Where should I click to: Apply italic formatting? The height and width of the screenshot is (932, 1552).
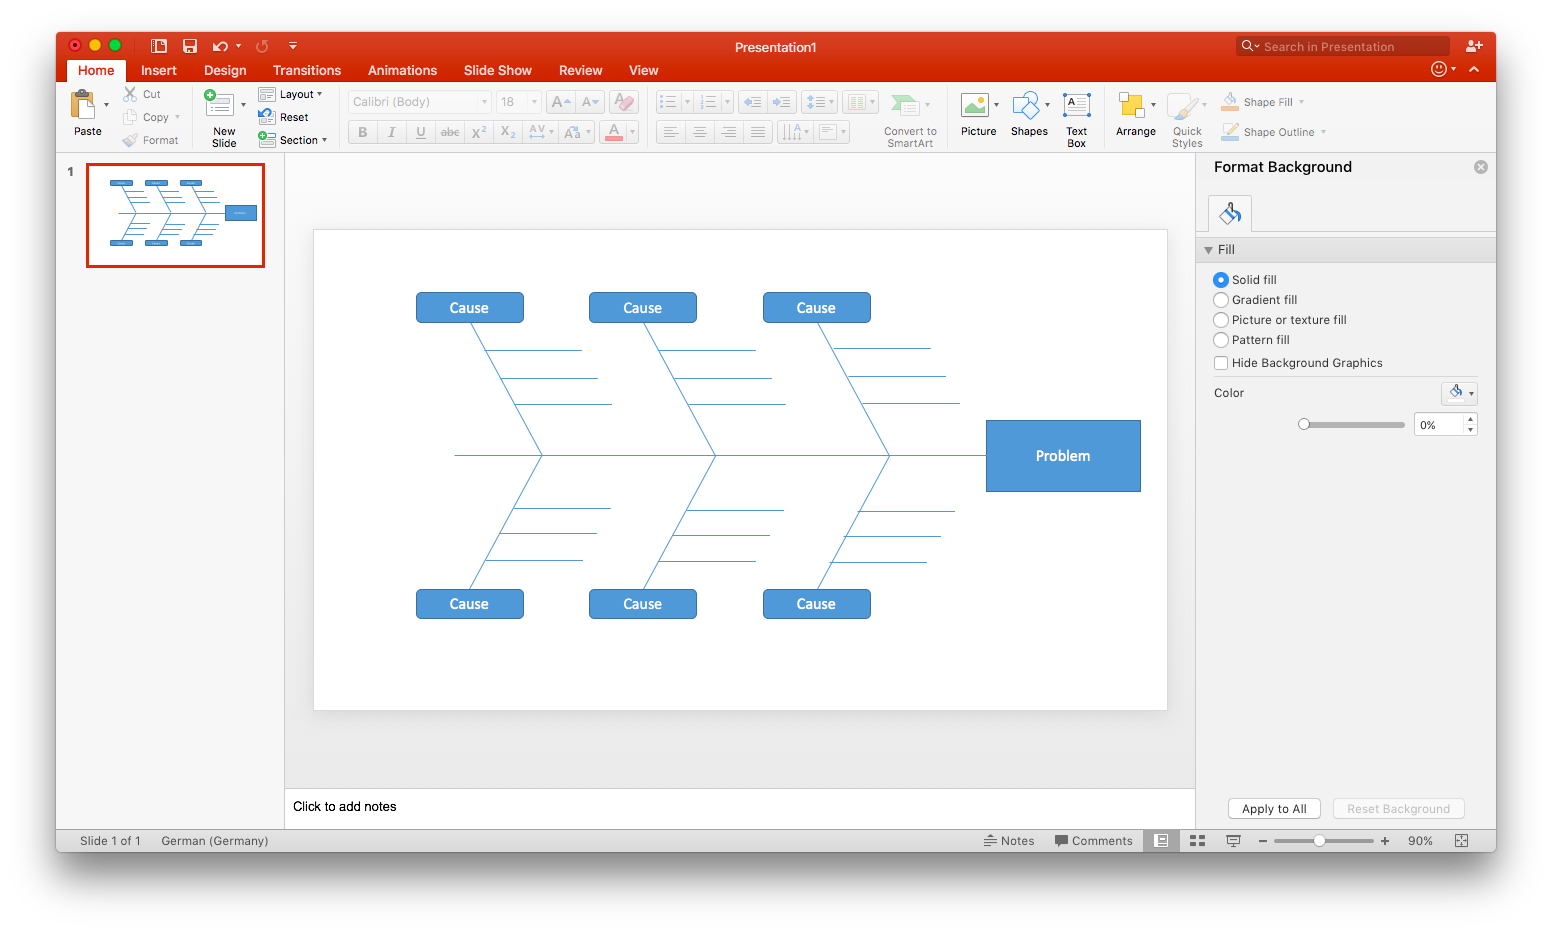391,131
